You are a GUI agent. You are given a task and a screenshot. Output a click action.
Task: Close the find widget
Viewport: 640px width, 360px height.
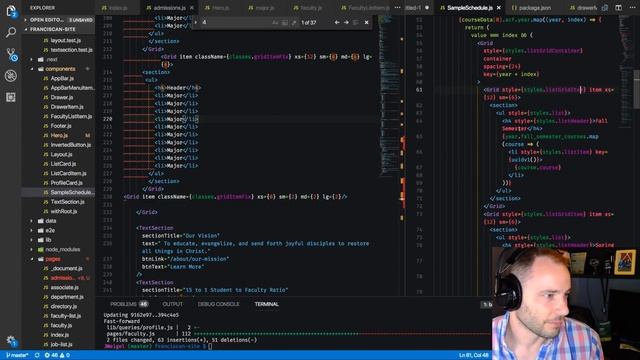(x=366, y=22)
